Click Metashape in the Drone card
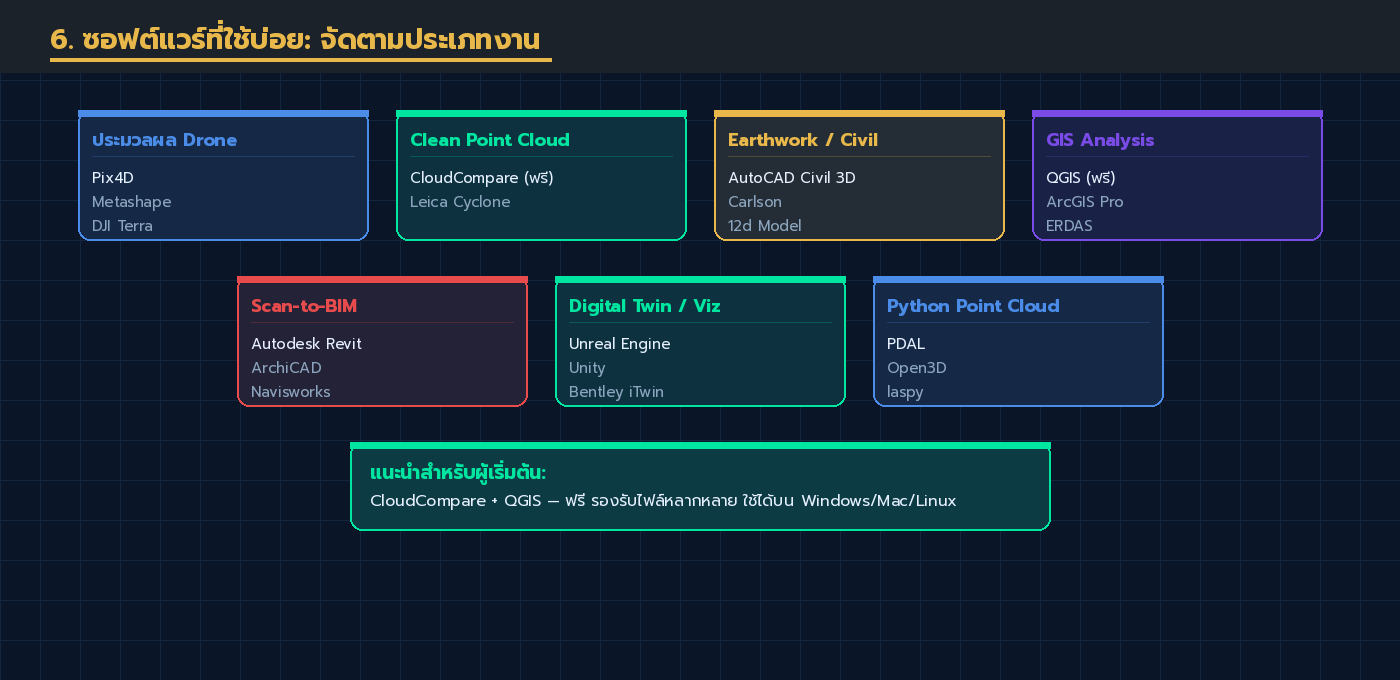The image size is (1400, 680). click(132, 202)
